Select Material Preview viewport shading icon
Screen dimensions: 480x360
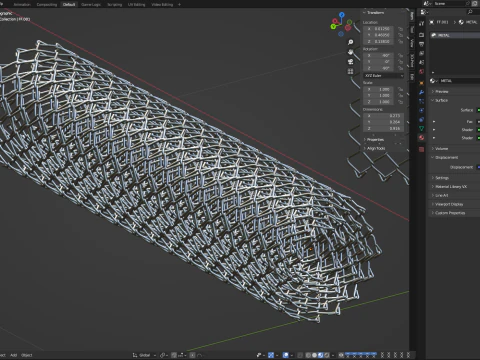coord(320,355)
